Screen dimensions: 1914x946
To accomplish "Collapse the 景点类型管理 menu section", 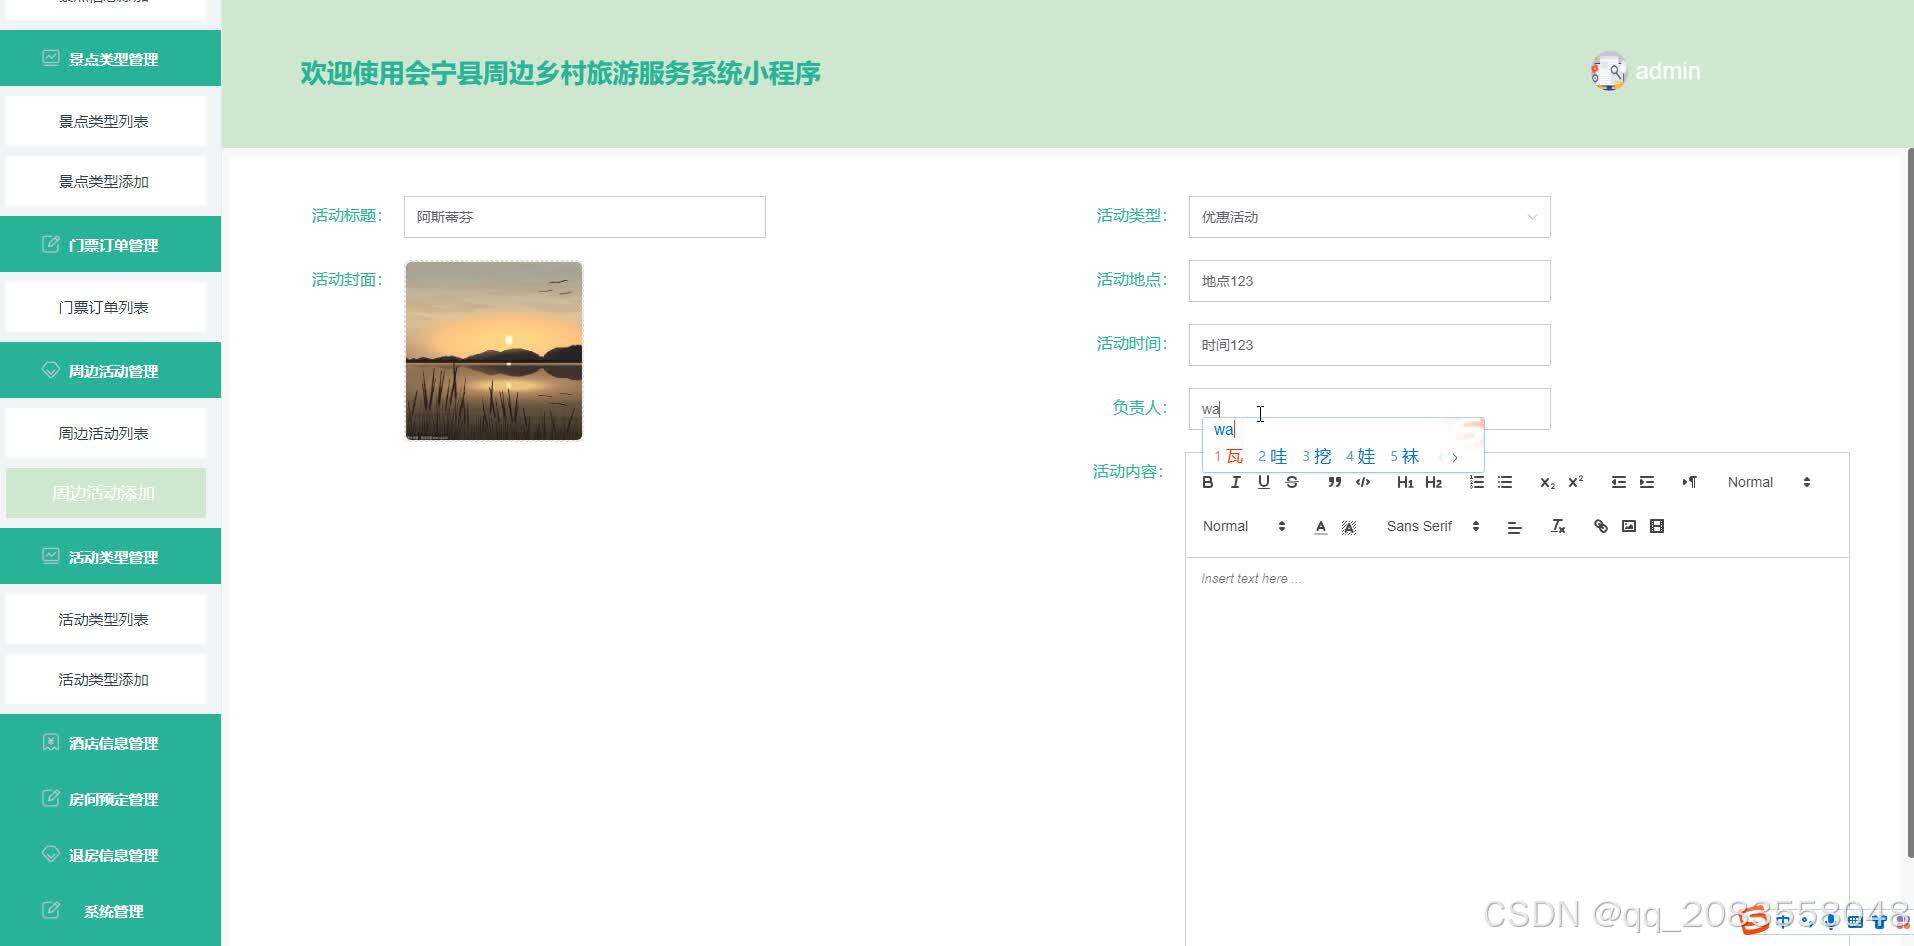I will point(110,58).
